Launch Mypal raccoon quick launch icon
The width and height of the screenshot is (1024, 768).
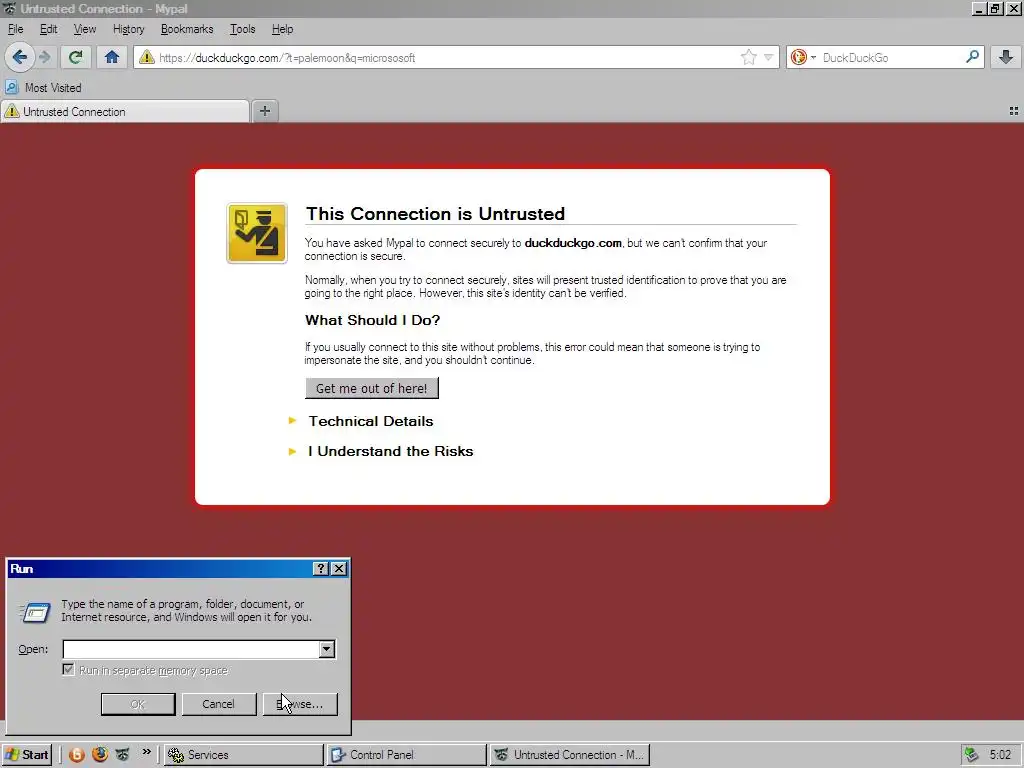(x=123, y=755)
